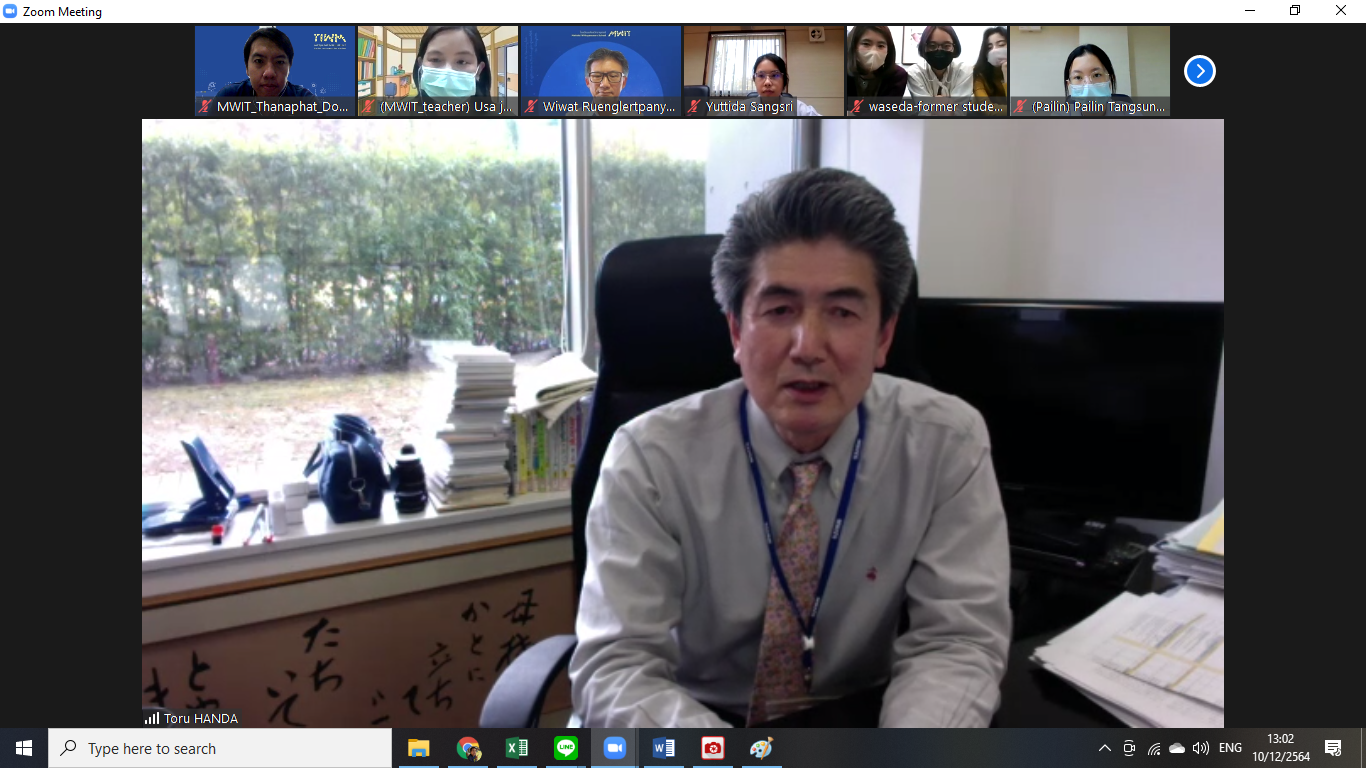This screenshot has width=1366, height=768.
Task: Click the Toru HANDA signal strength icon
Action: (152, 718)
